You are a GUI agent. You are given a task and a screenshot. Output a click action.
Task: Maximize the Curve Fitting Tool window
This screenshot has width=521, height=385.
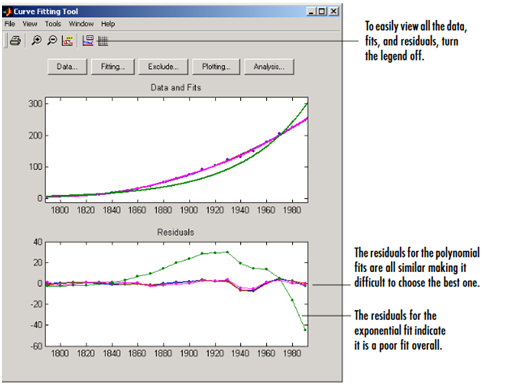pos(322,12)
